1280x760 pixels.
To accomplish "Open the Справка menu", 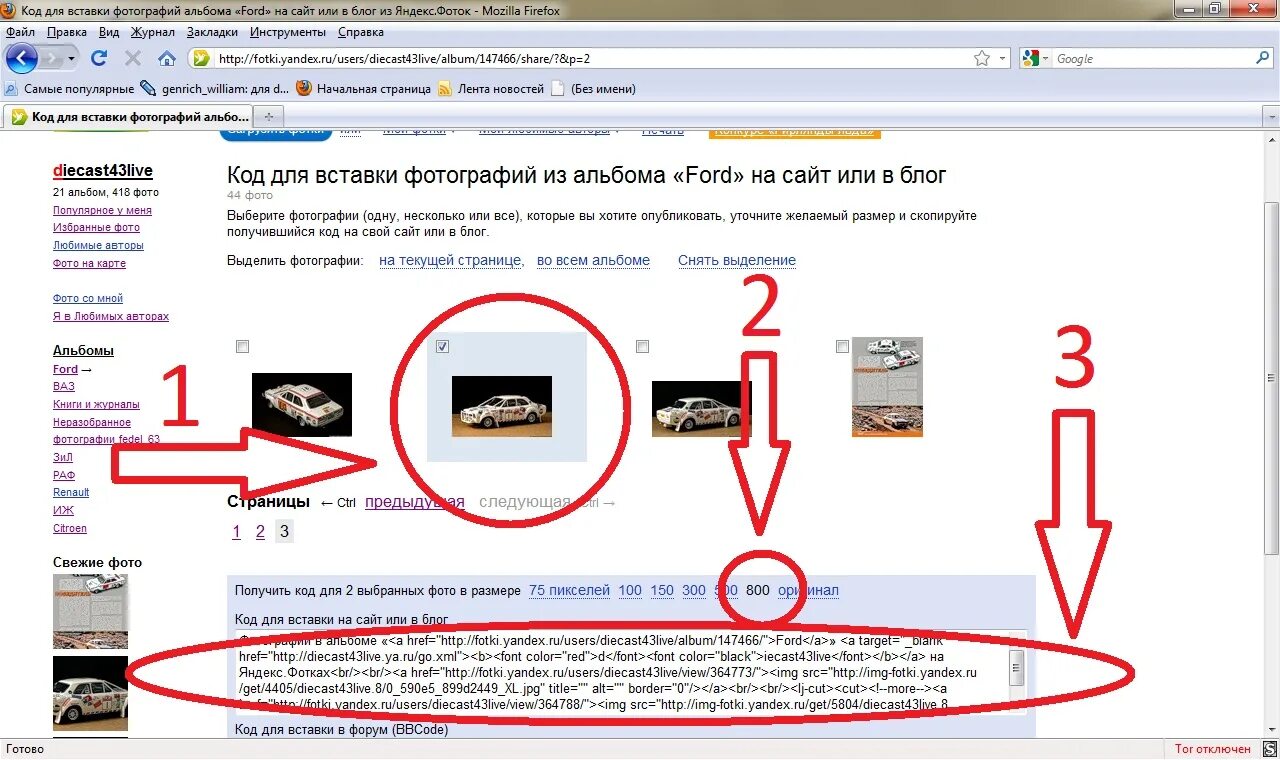I will coord(361,32).
